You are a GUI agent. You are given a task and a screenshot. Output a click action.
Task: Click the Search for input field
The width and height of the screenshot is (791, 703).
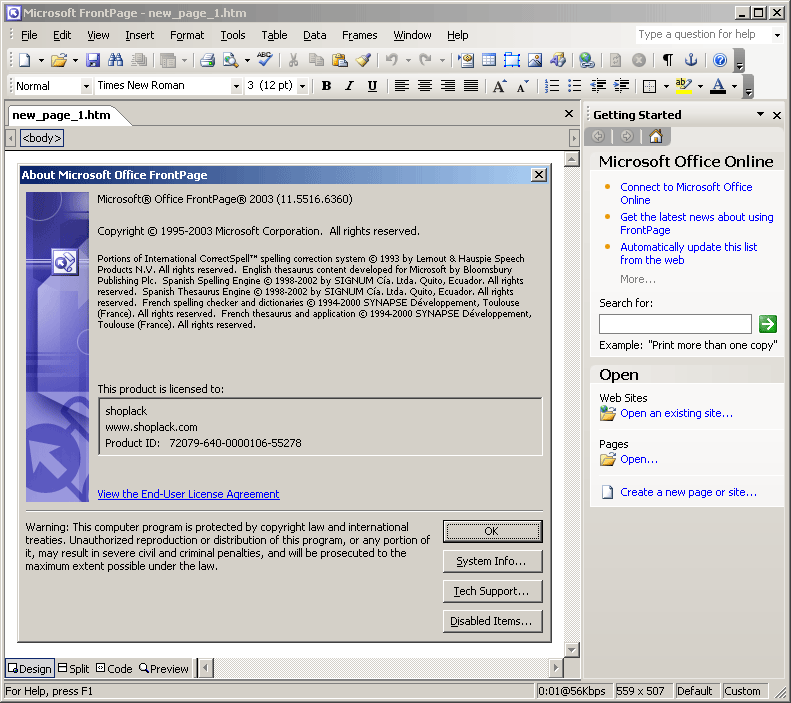[x=675, y=324]
